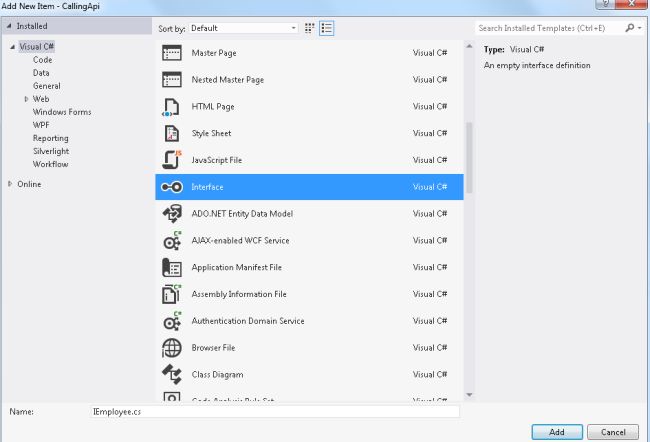The image size is (650, 442).
Task: Switch to small icons grid view
Action: coord(309,28)
